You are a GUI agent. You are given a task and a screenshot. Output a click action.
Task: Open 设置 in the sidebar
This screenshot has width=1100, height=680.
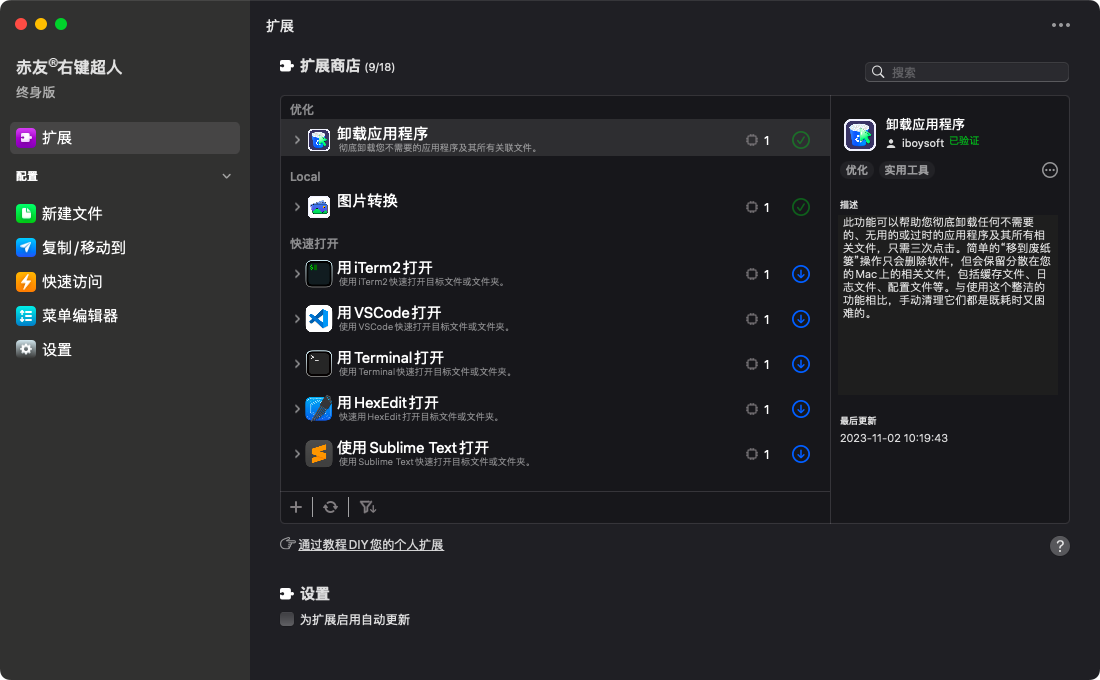(x=43, y=349)
